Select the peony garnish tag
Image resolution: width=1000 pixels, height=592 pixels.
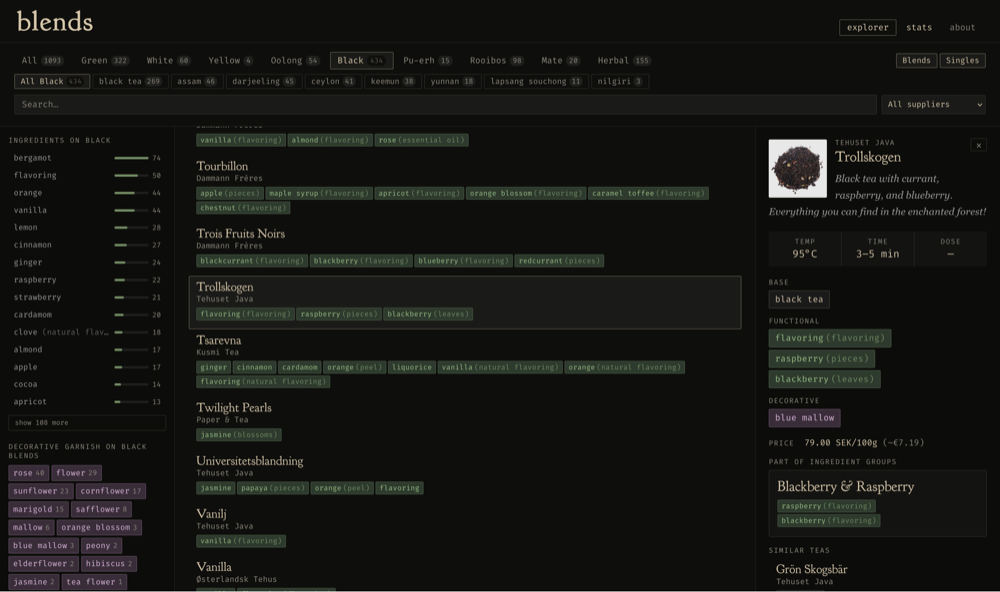(x=101, y=546)
